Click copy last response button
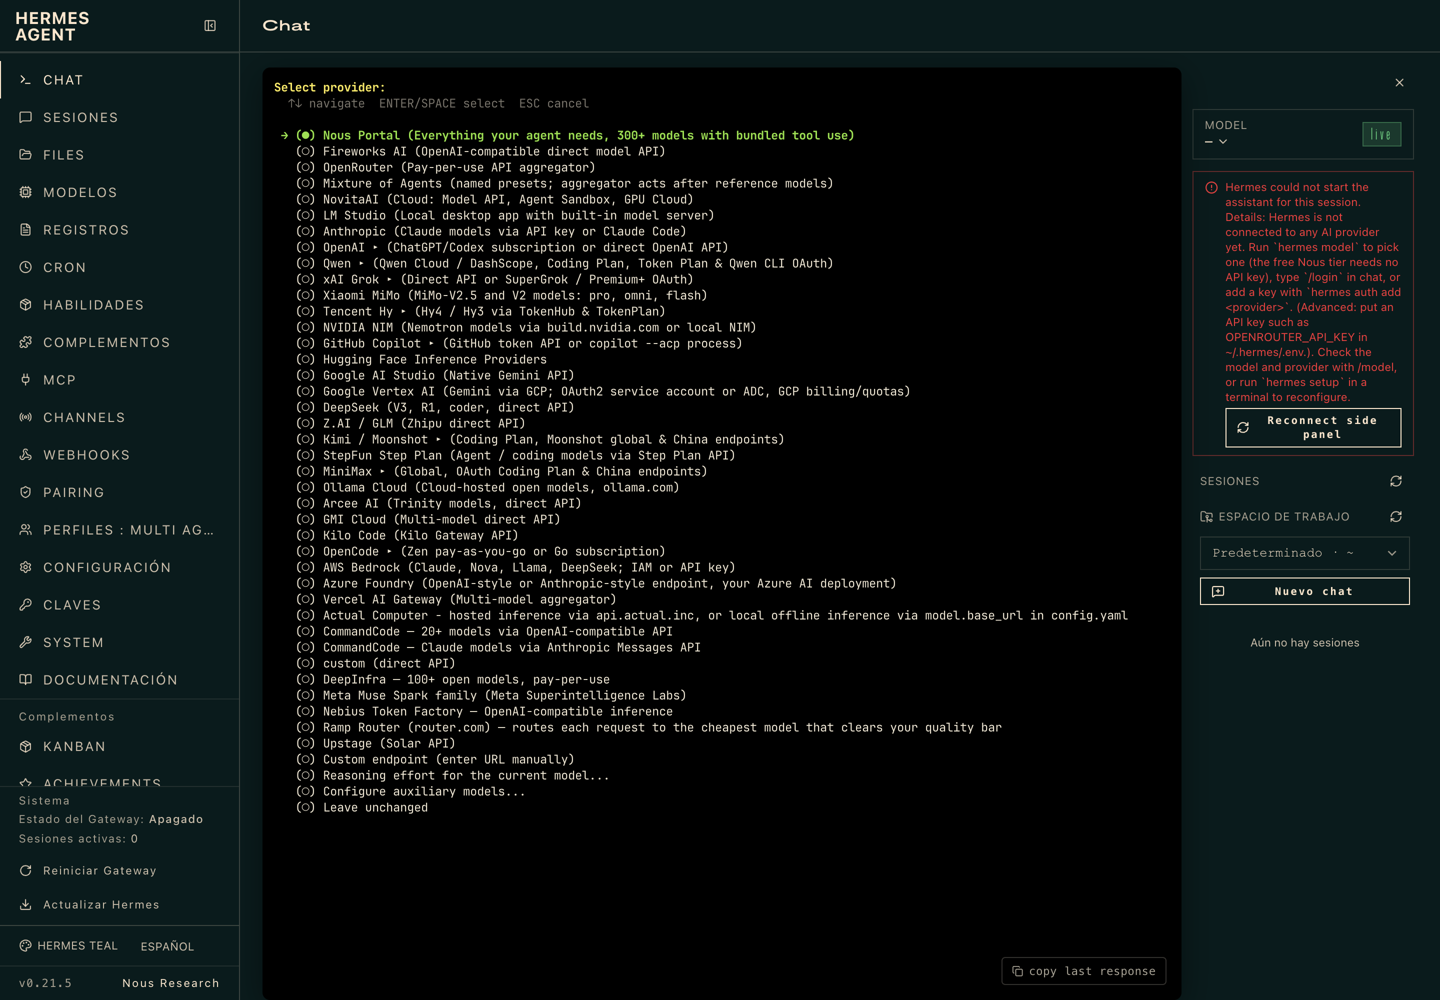 [1084, 971]
